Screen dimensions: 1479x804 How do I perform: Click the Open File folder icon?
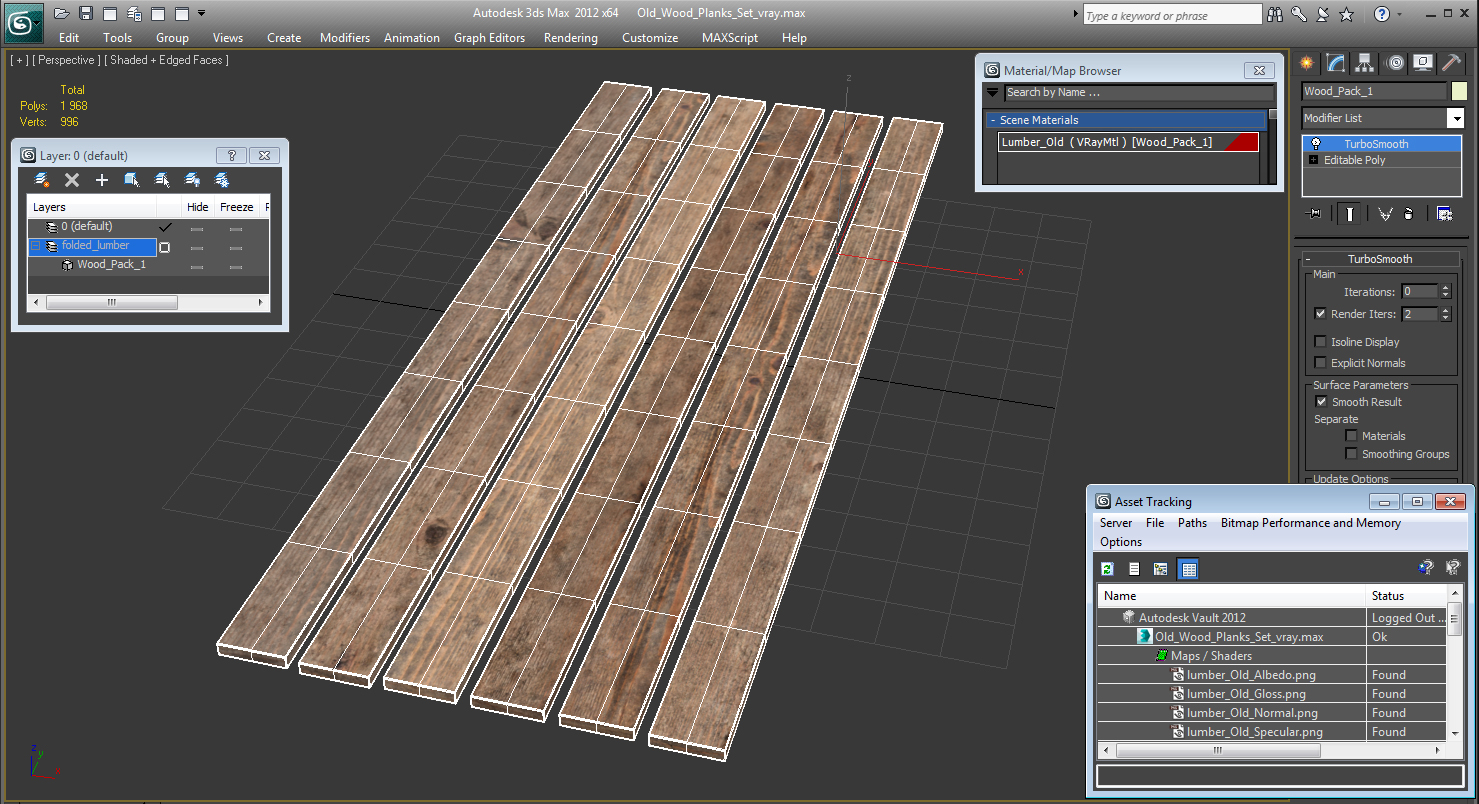pos(62,13)
